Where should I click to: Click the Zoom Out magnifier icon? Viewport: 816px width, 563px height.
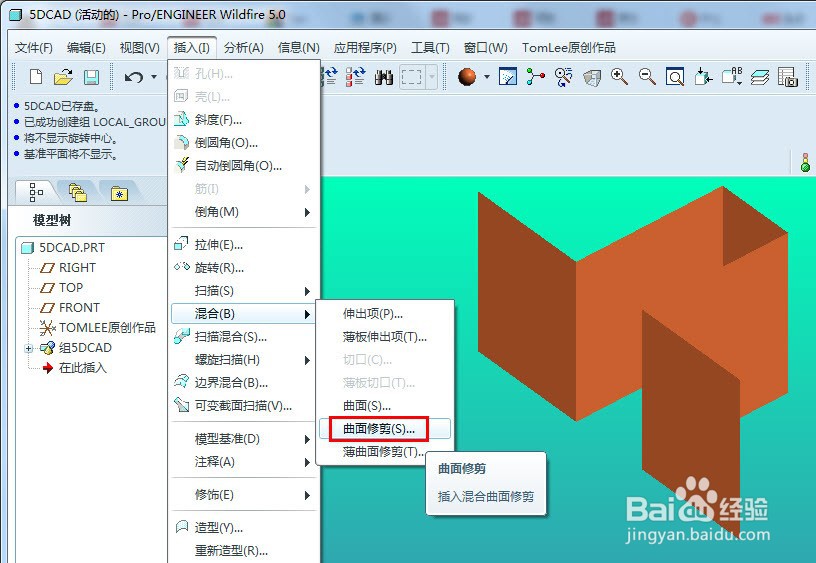point(647,77)
